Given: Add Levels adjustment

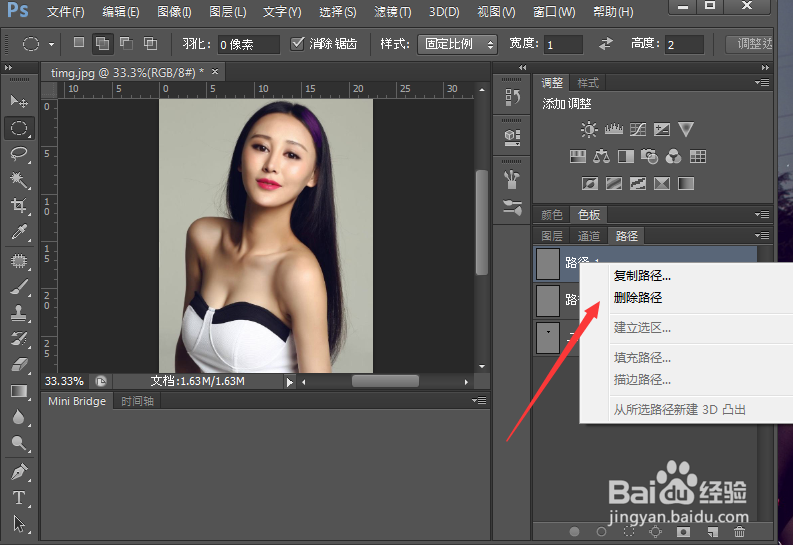Looking at the screenshot, I should coord(613,129).
